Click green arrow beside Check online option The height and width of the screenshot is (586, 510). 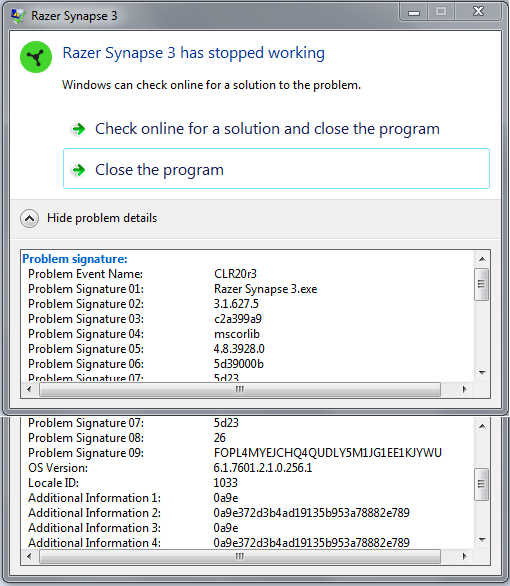(x=78, y=129)
